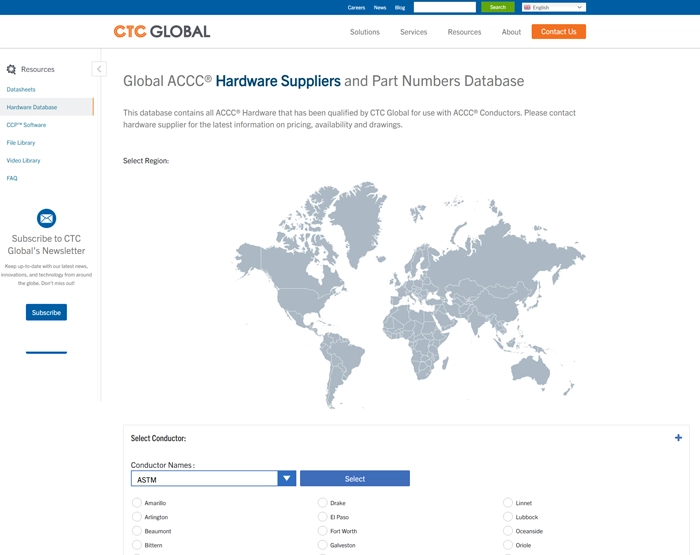Click the newsletter envelope icon
Image resolution: width=700 pixels, height=555 pixels.
tap(46, 218)
